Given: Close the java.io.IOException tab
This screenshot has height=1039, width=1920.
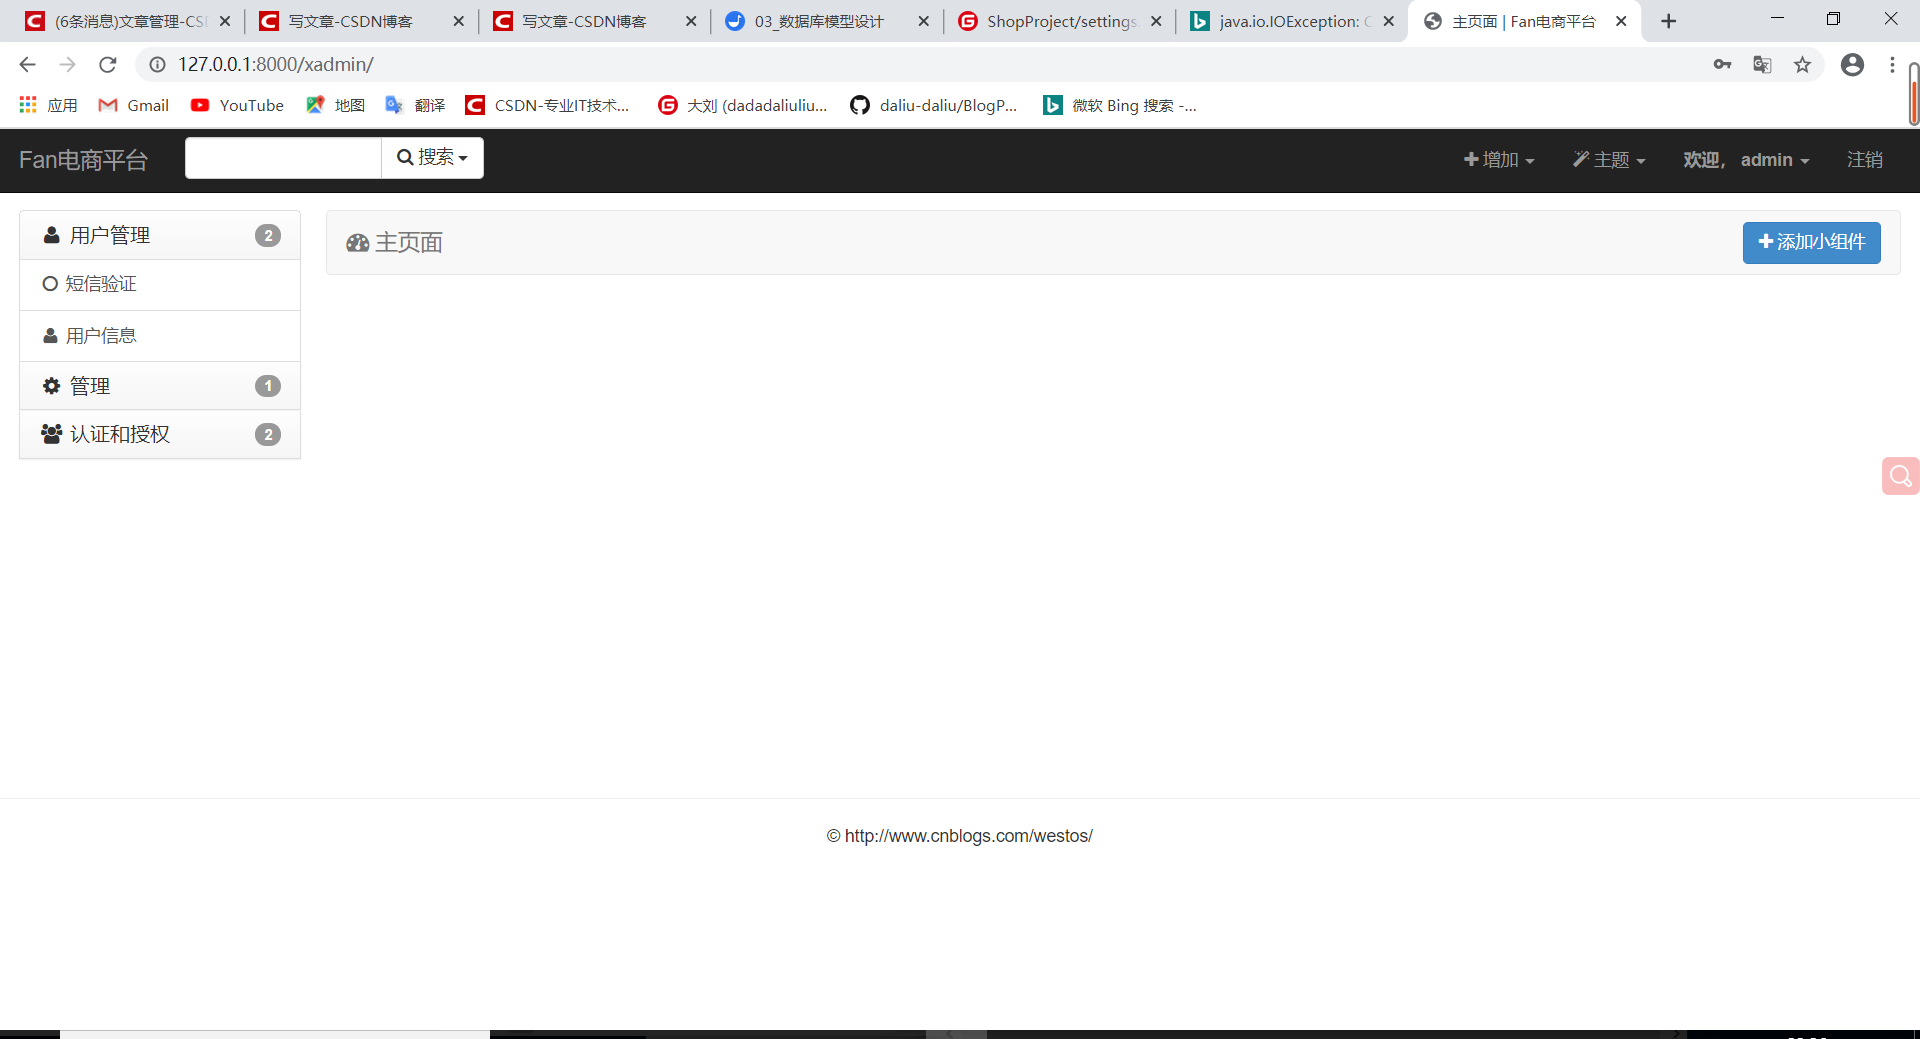Looking at the screenshot, I should (x=1389, y=21).
